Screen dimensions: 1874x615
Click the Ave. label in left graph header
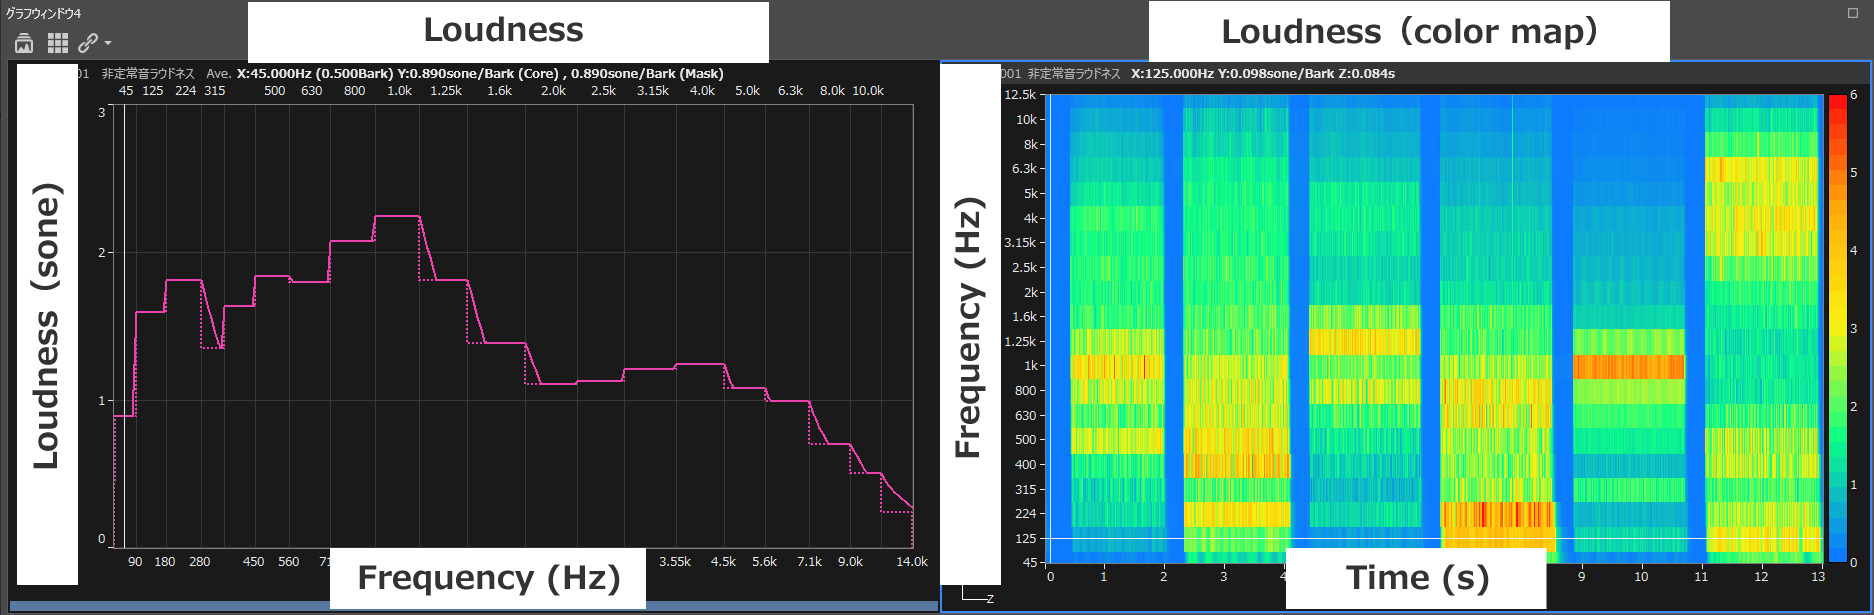[218, 74]
